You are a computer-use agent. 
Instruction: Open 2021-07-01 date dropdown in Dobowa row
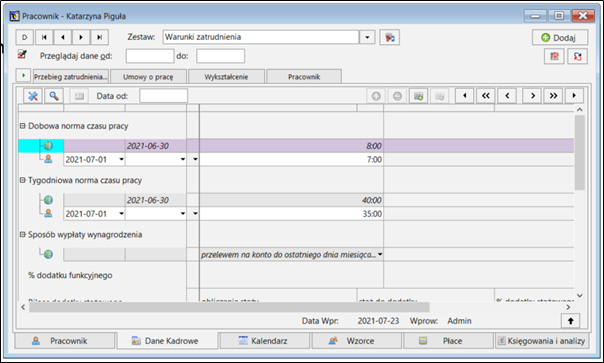tap(121, 159)
